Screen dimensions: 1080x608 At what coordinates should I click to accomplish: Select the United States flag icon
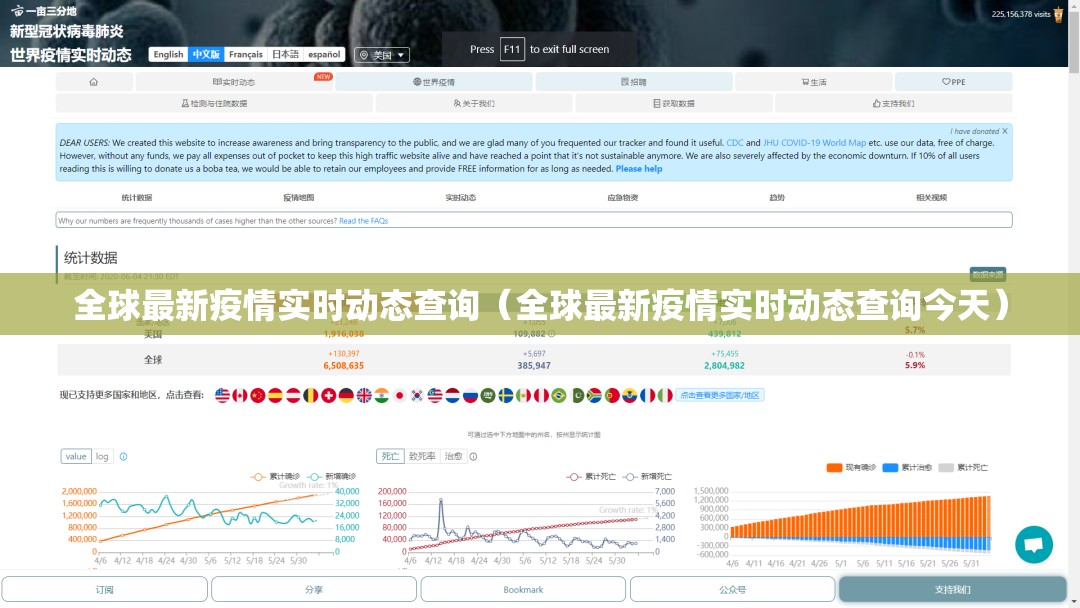coord(221,394)
